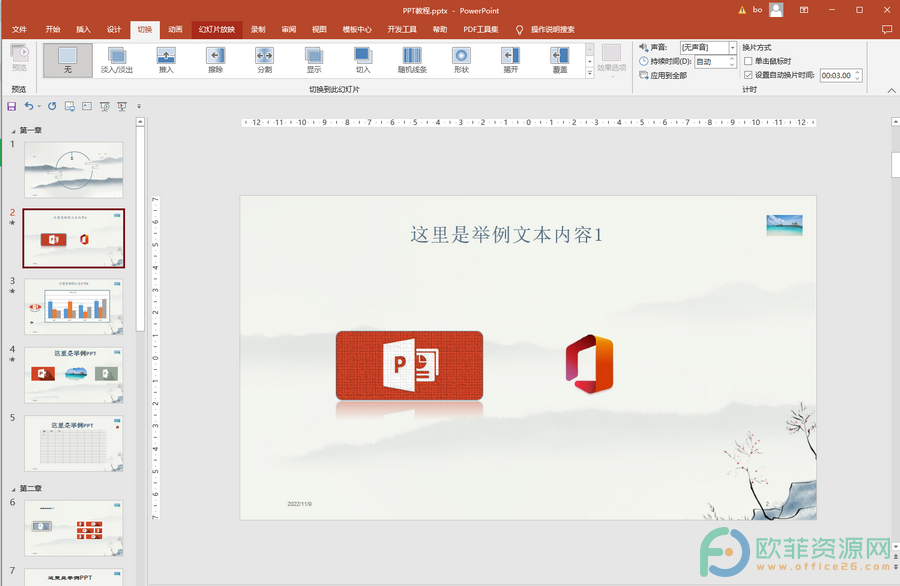This screenshot has width=900, height=586.
Task: Select slide 5 thumbnail with table
Action: point(73,444)
